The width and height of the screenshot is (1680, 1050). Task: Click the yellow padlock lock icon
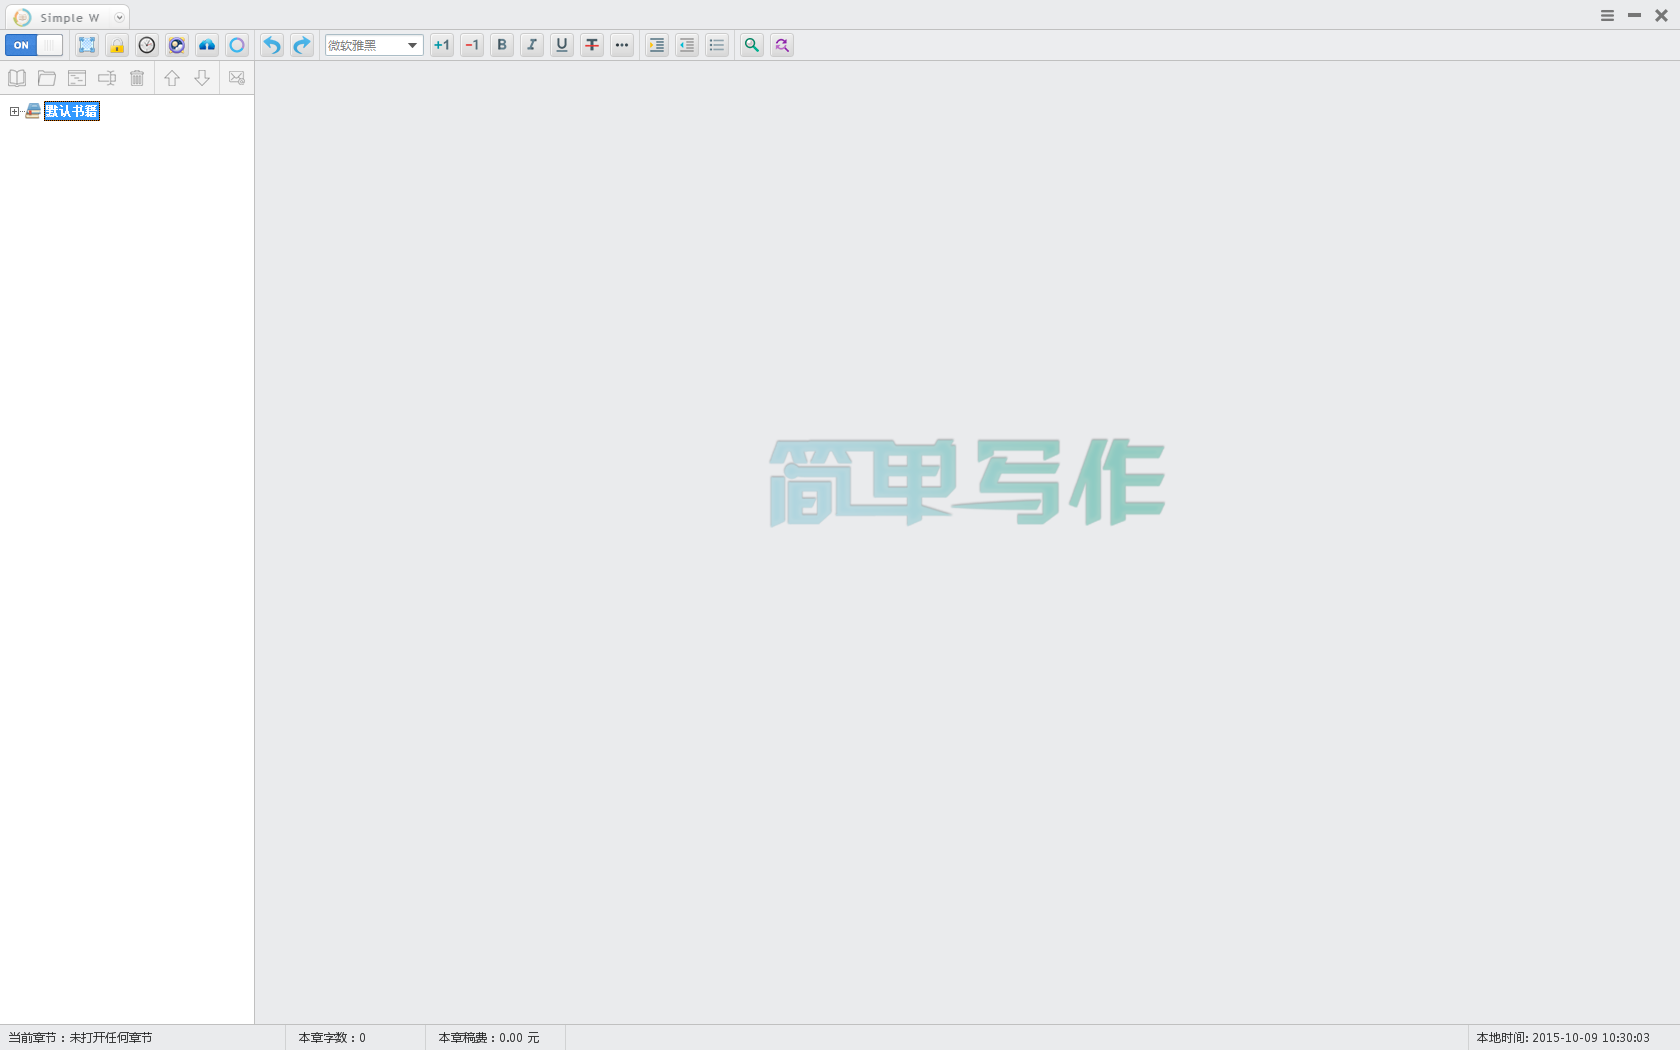pyautogui.click(x=117, y=45)
